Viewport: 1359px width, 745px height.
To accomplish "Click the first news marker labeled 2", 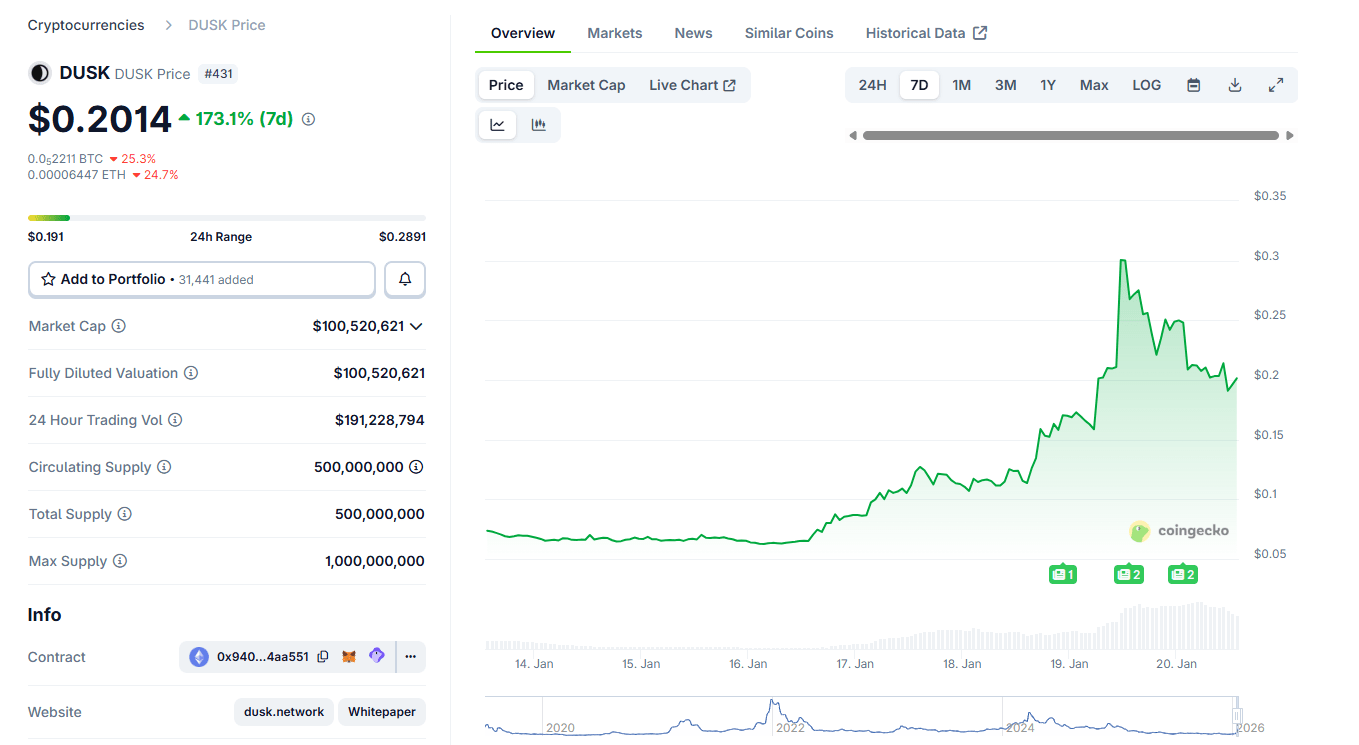I will [x=1129, y=574].
